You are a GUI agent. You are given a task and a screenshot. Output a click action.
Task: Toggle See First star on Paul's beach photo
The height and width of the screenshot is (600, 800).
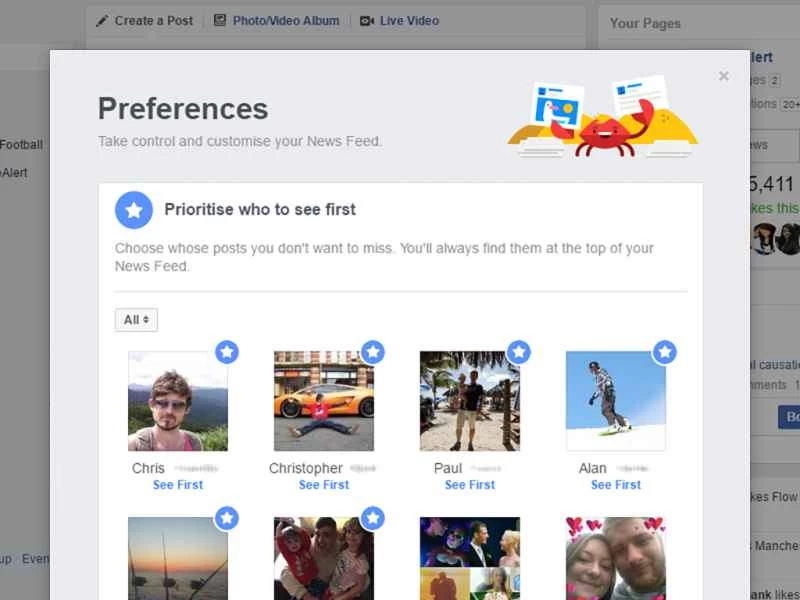click(x=519, y=352)
